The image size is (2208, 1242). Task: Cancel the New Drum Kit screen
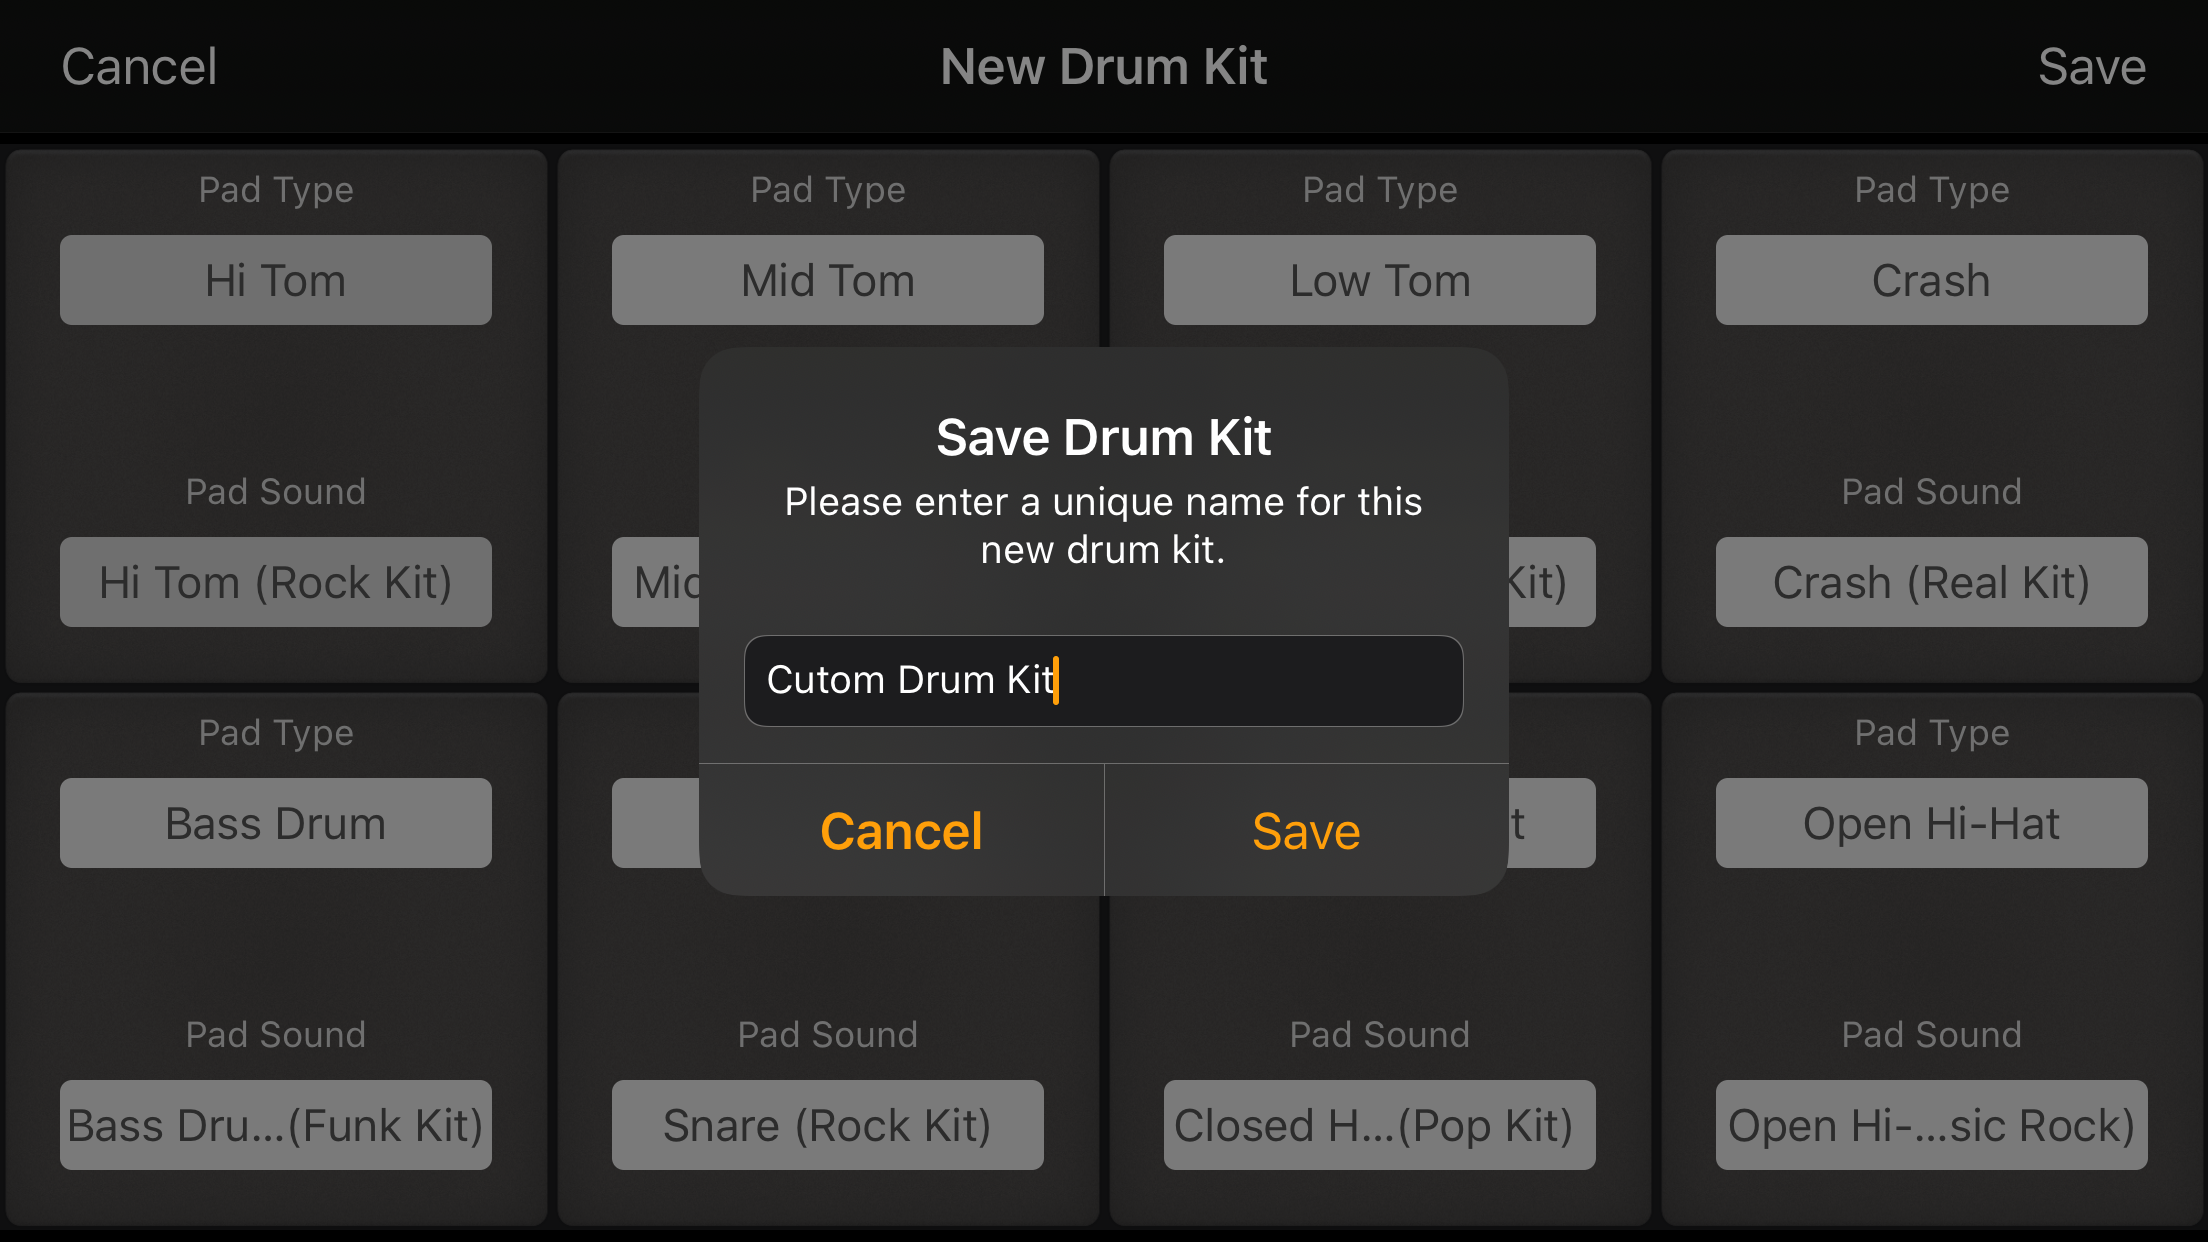click(139, 67)
